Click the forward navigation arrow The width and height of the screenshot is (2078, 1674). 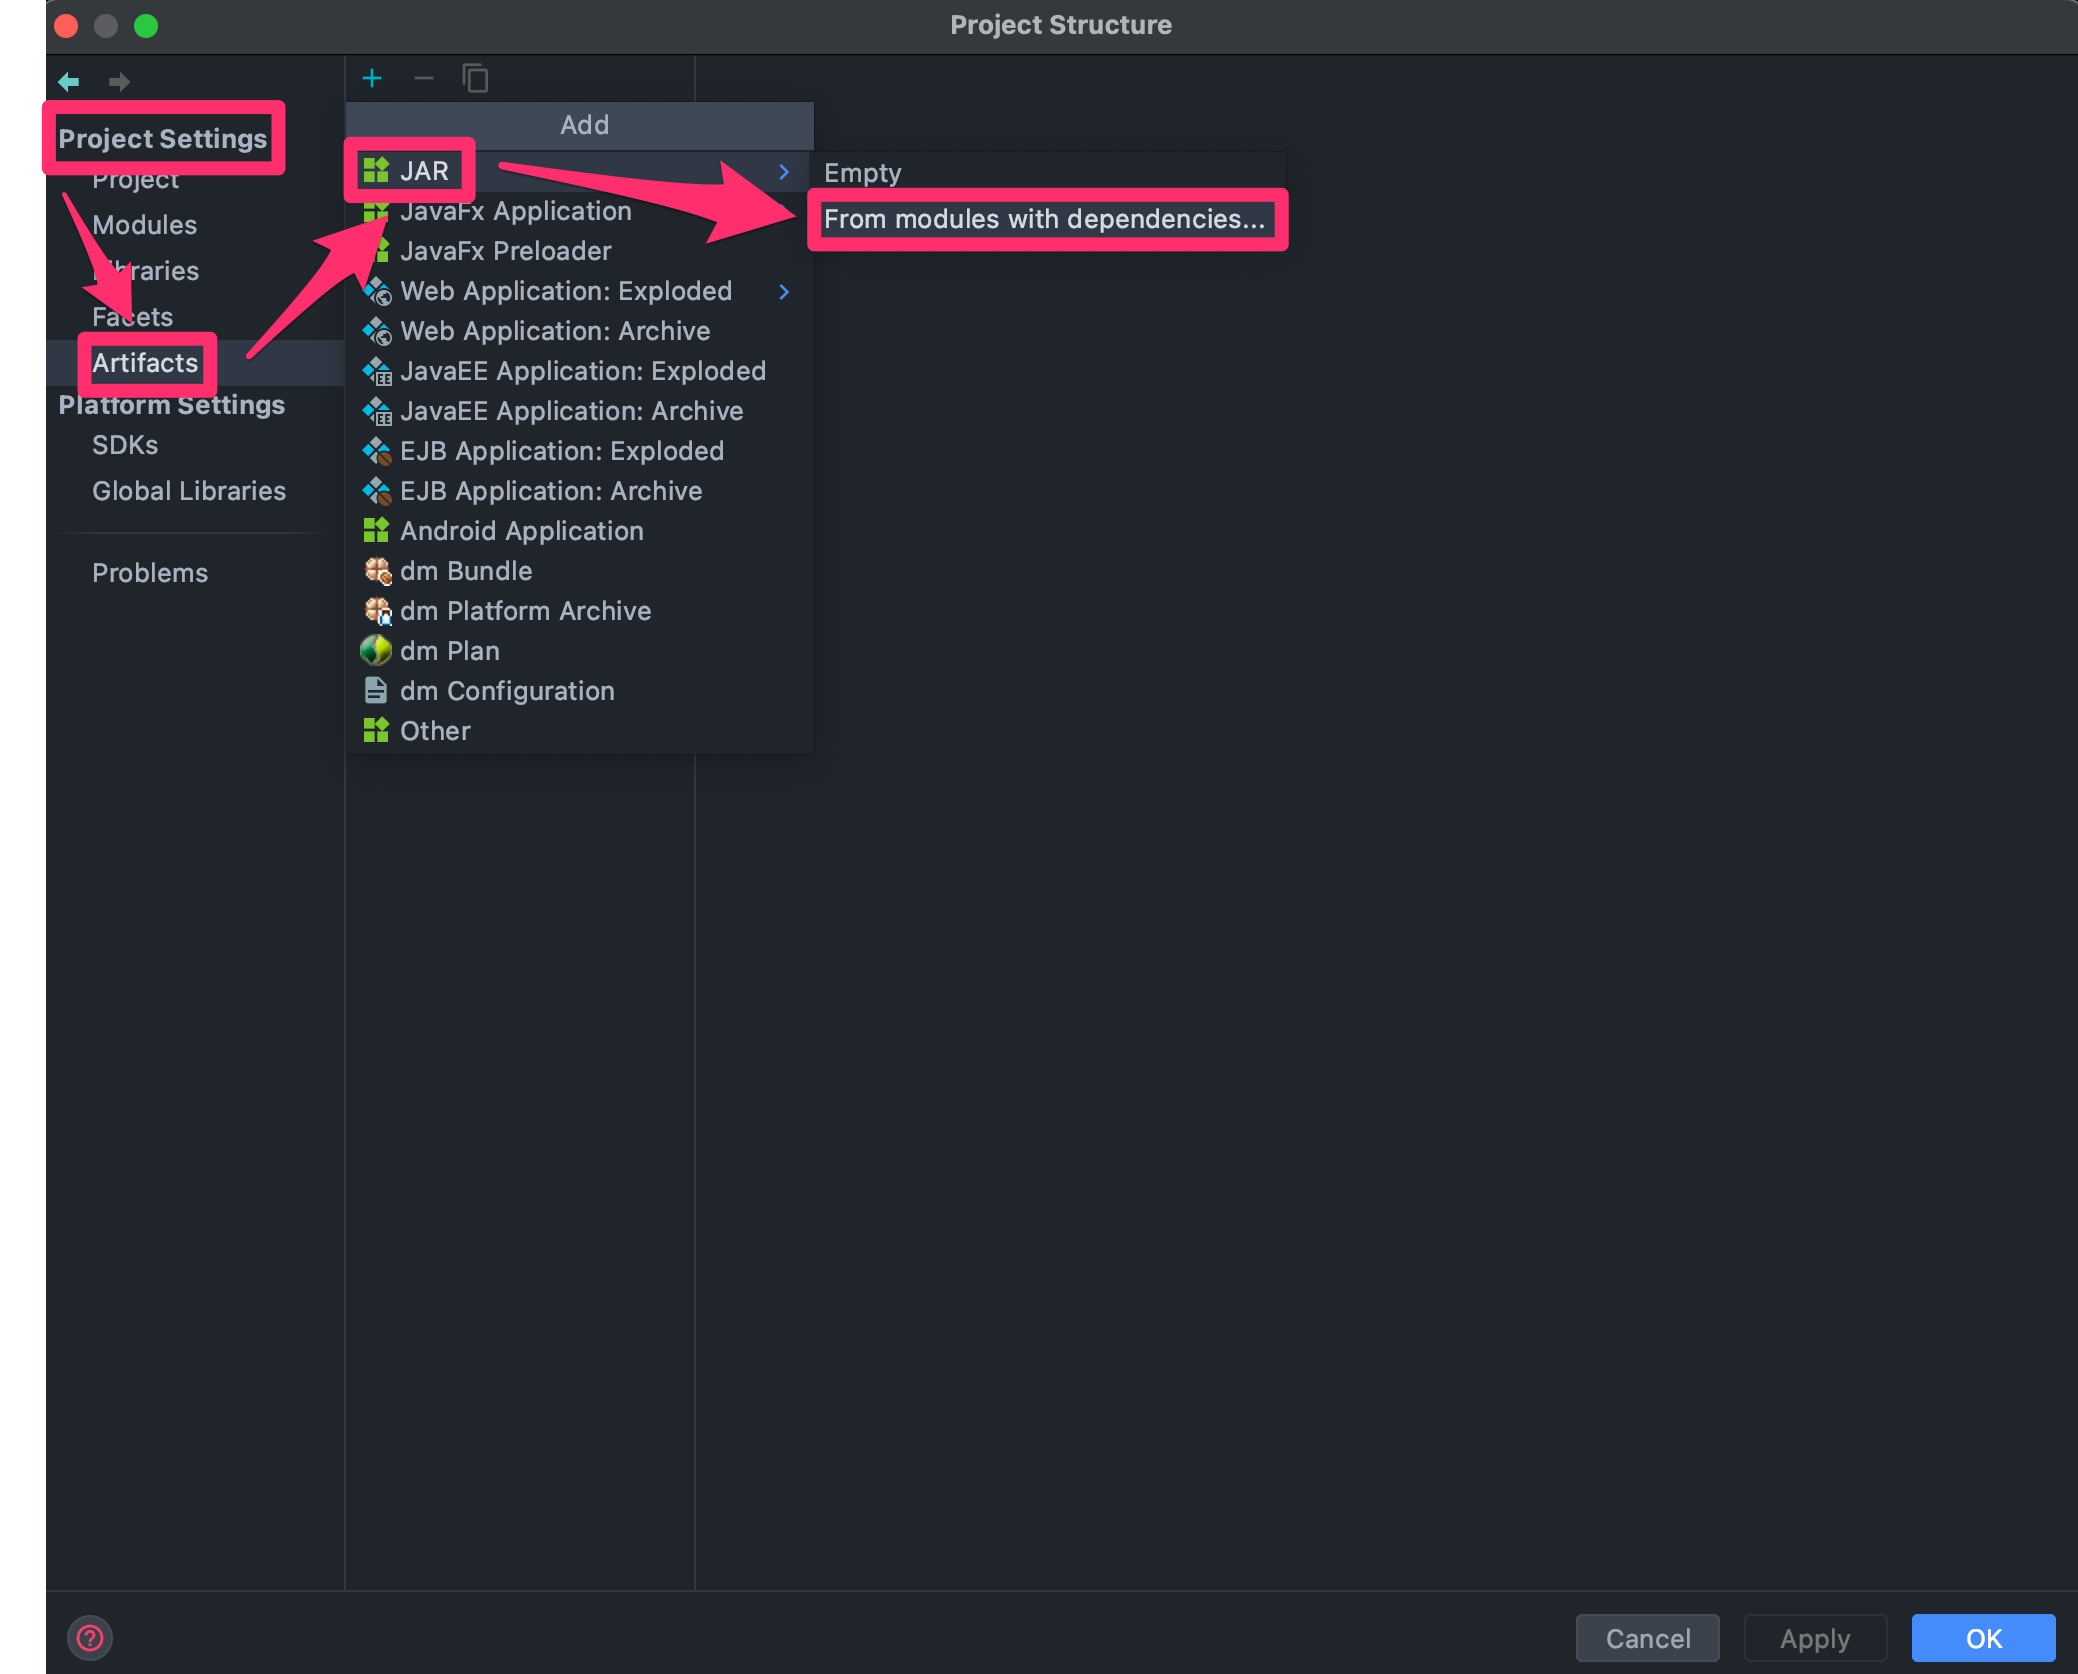(x=119, y=82)
